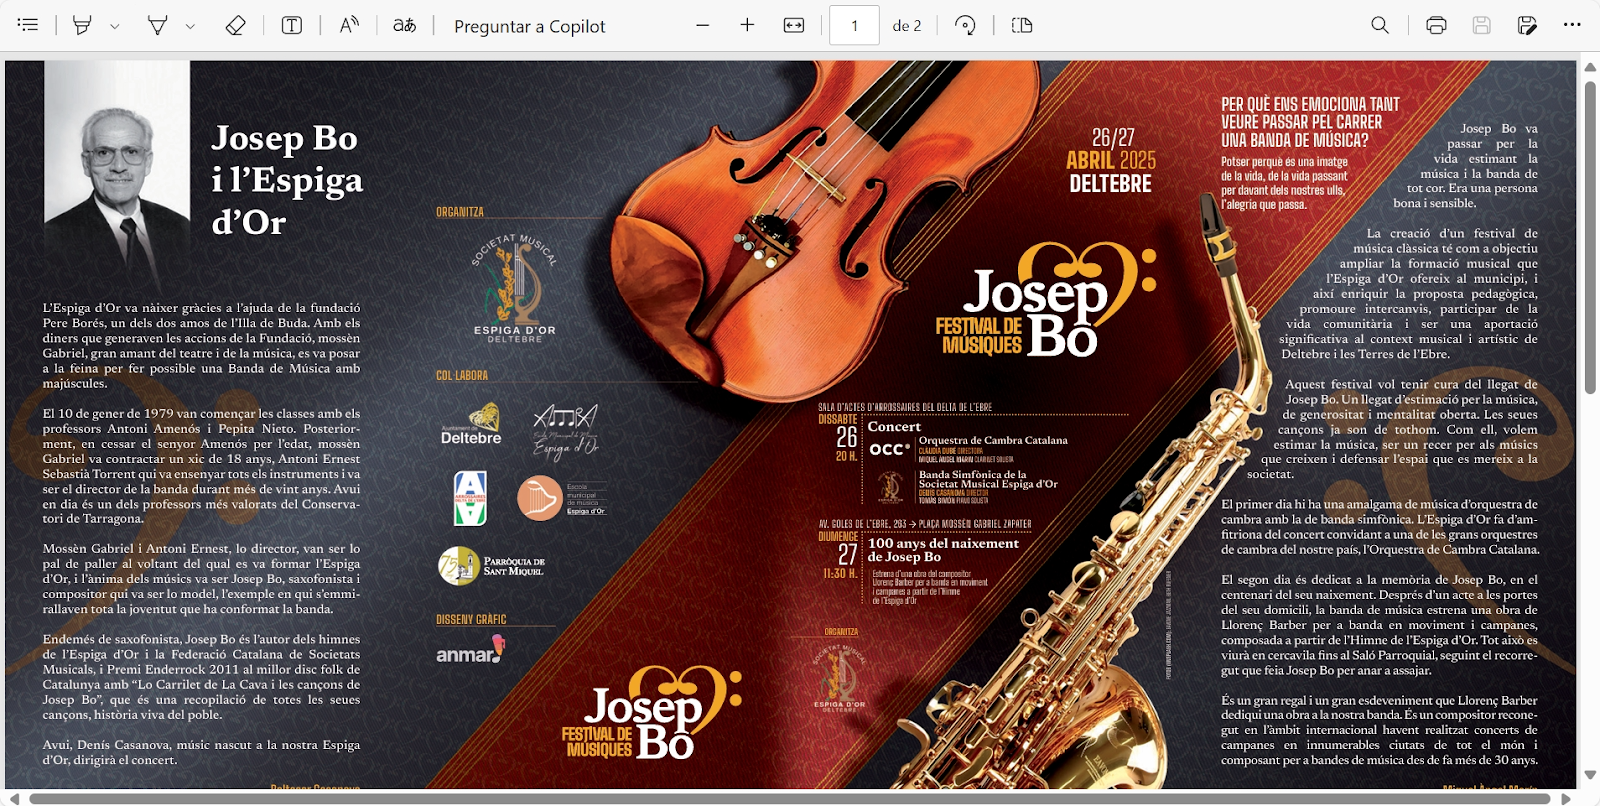This screenshot has width=1600, height=806.
Task: Click the 'DISSENY GRÀFIC' label
Action: click(x=471, y=620)
